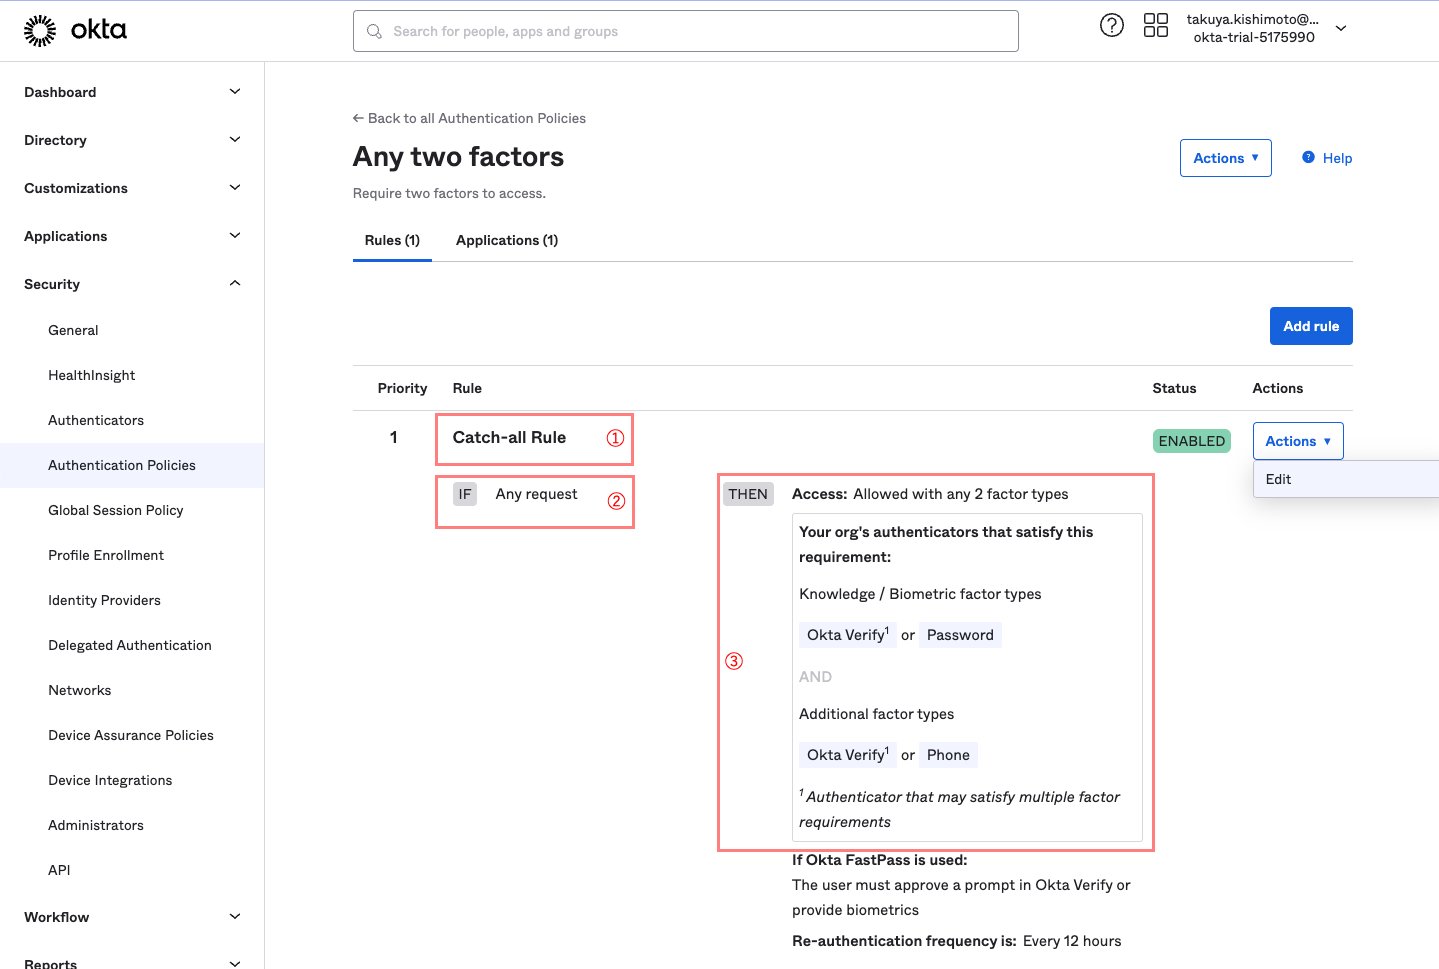Image resolution: width=1439 pixels, height=969 pixels.
Task: Open Authenticators in the Security menu
Action: tap(96, 420)
